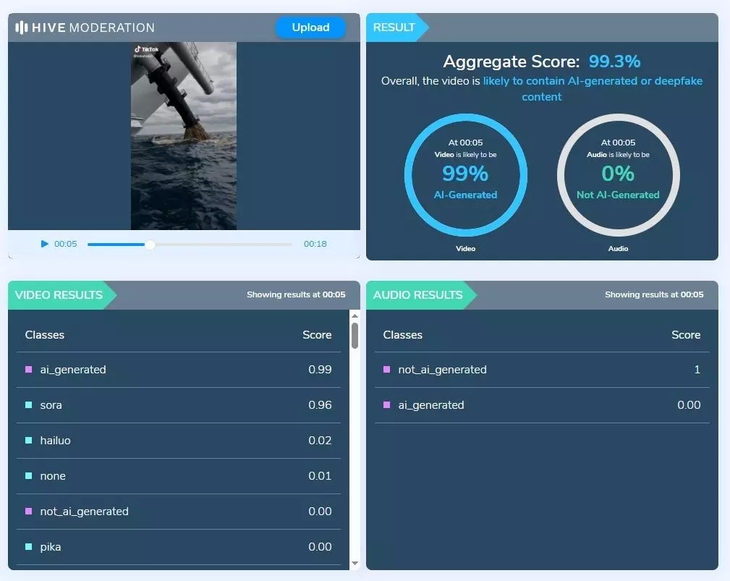Screen dimensions: 730x581
Task: Click the Hive Moderation logo icon
Action: tap(21, 28)
